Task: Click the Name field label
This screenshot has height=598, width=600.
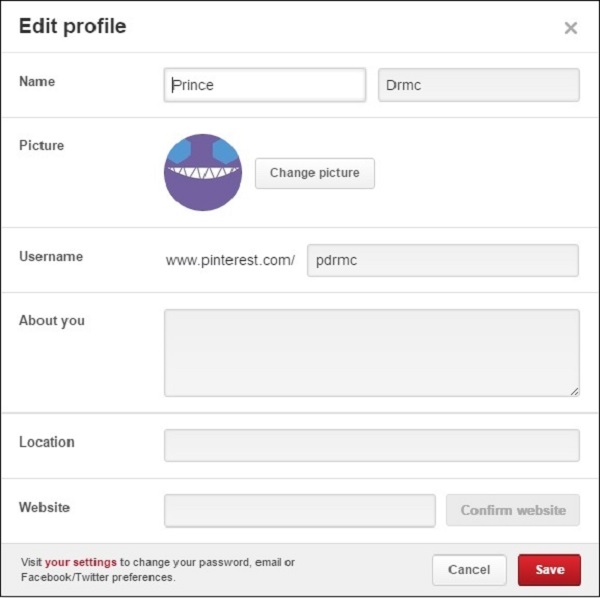Action: pos(37,81)
